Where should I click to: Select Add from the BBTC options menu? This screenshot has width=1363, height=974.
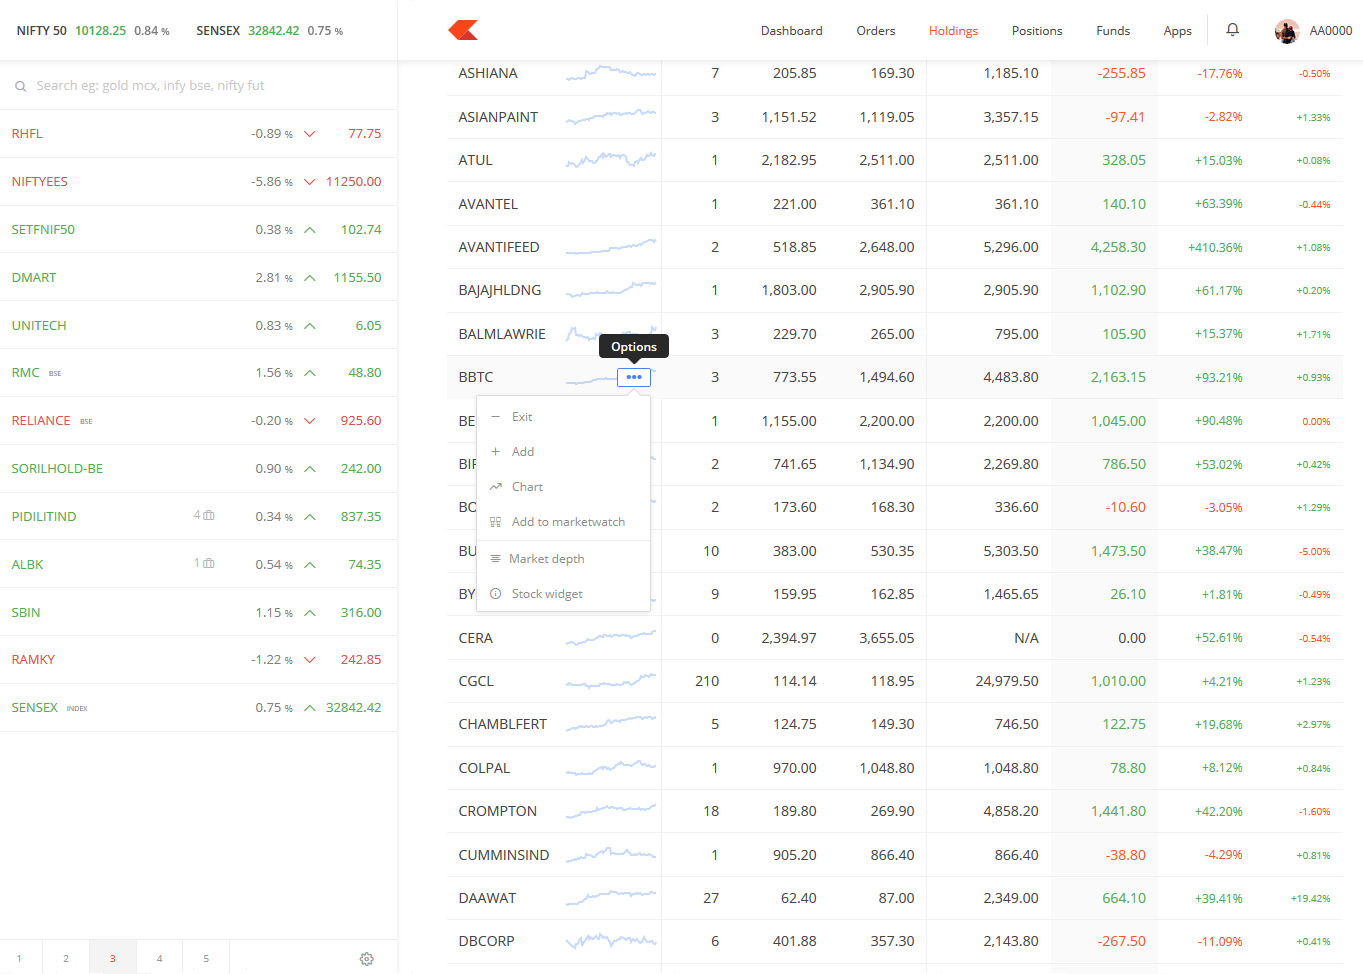tap(564, 452)
